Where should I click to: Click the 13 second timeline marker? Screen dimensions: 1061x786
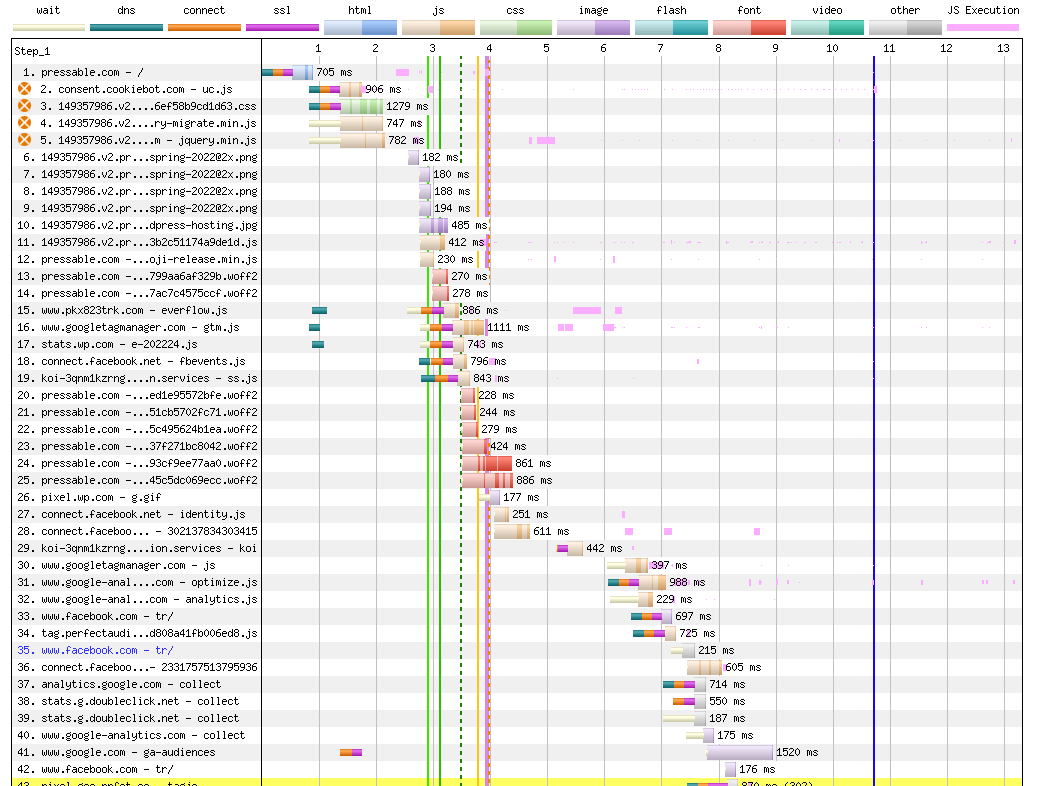[x=1003, y=48]
